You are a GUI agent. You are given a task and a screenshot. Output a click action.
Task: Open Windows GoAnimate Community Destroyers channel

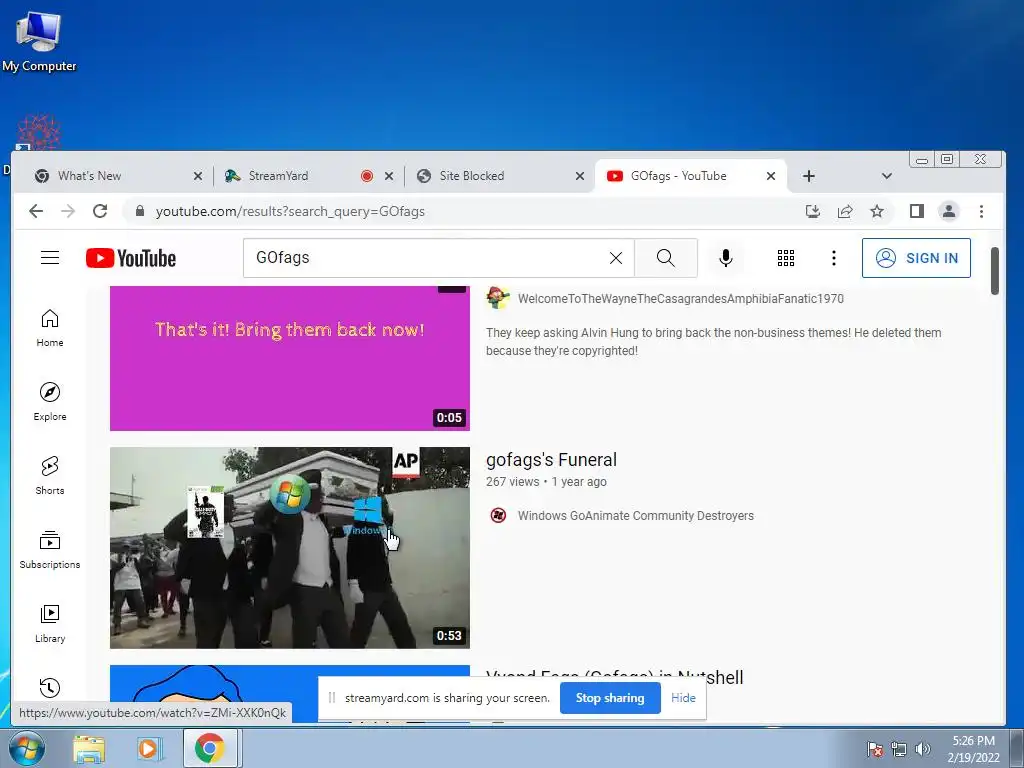coord(635,515)
